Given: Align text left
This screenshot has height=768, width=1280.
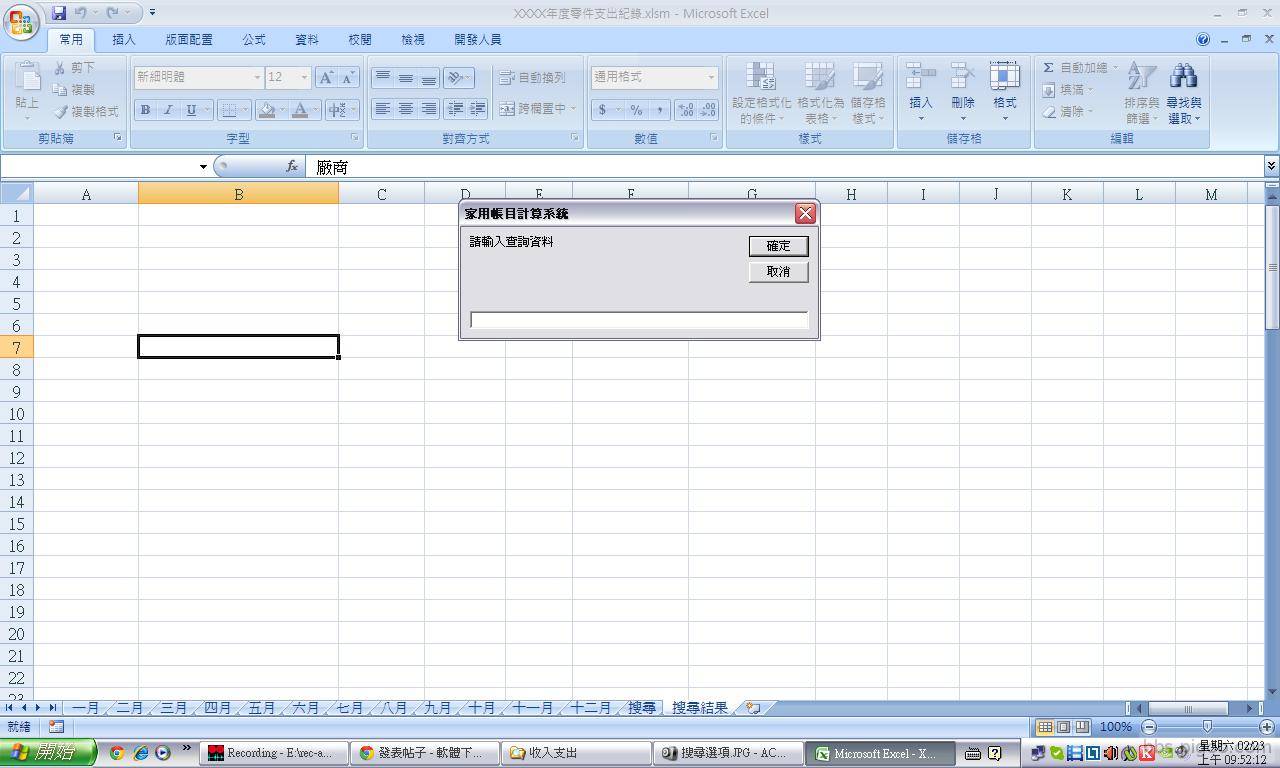Looking at the screenshot, I should 382,108.
